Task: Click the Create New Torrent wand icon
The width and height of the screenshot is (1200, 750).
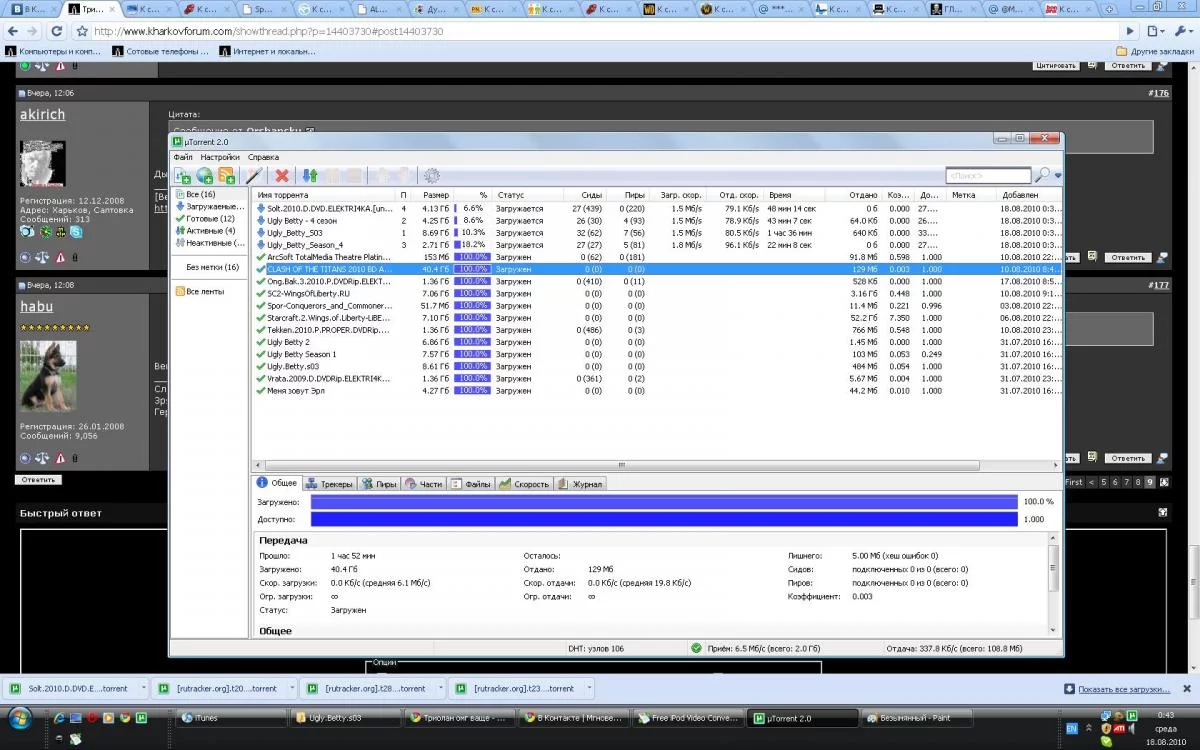Action: [254, 176]
